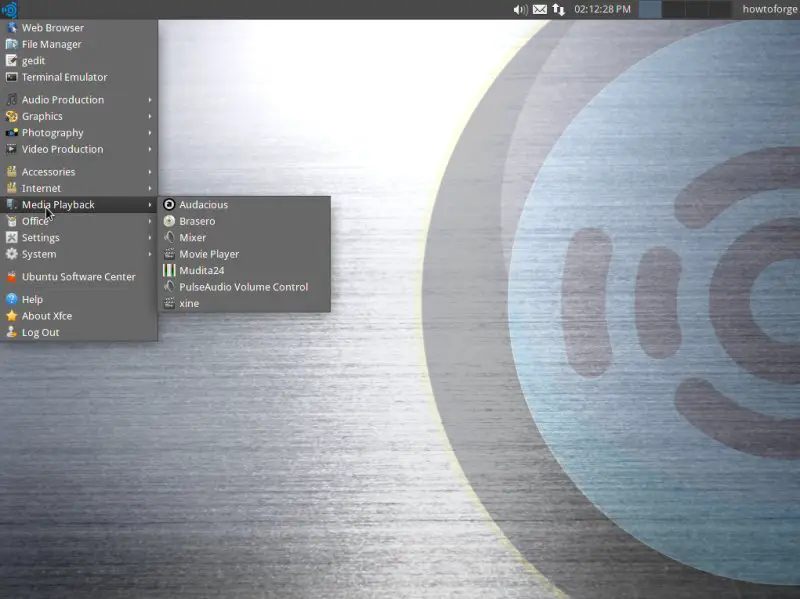800x599 pixels.
Task: Launch Audacious from Media Playback submenu
Action: pyautogui.click(x=244, y=205)
